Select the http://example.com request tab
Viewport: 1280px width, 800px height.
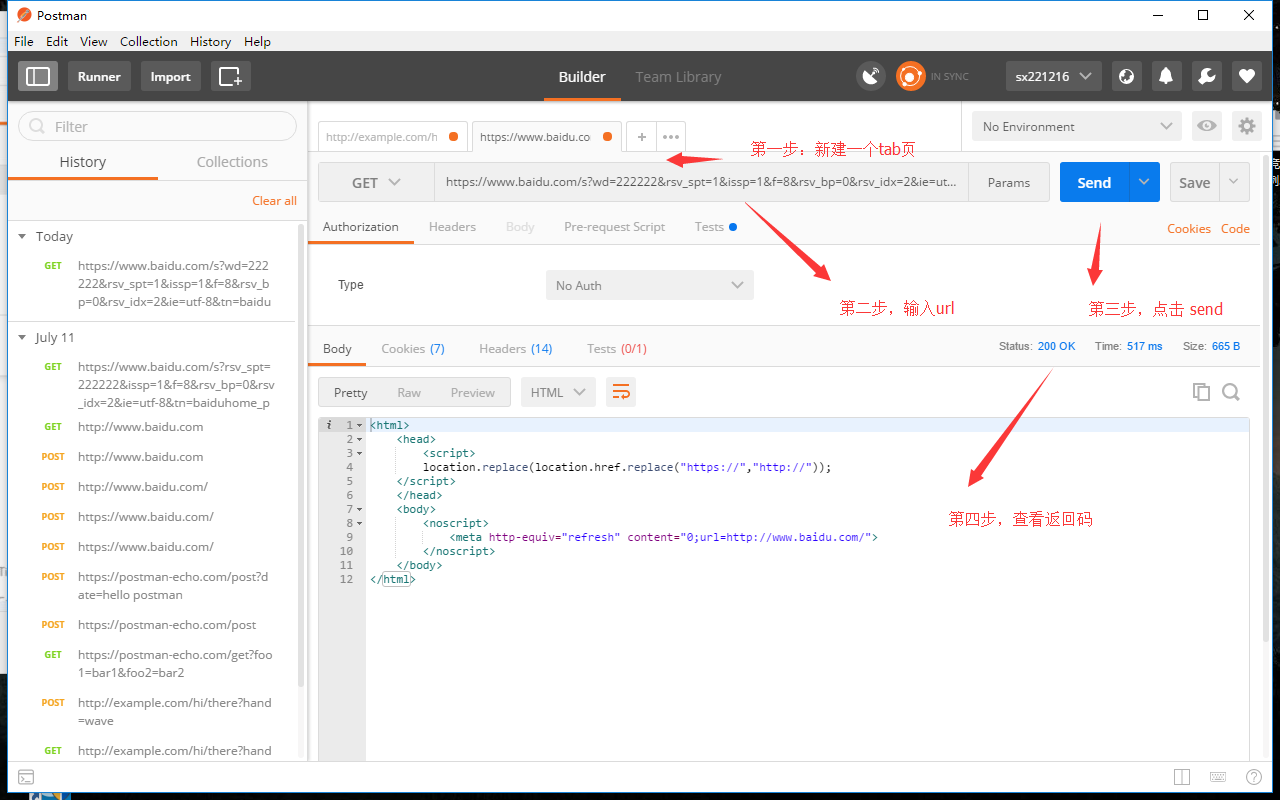tap(393, 137)
